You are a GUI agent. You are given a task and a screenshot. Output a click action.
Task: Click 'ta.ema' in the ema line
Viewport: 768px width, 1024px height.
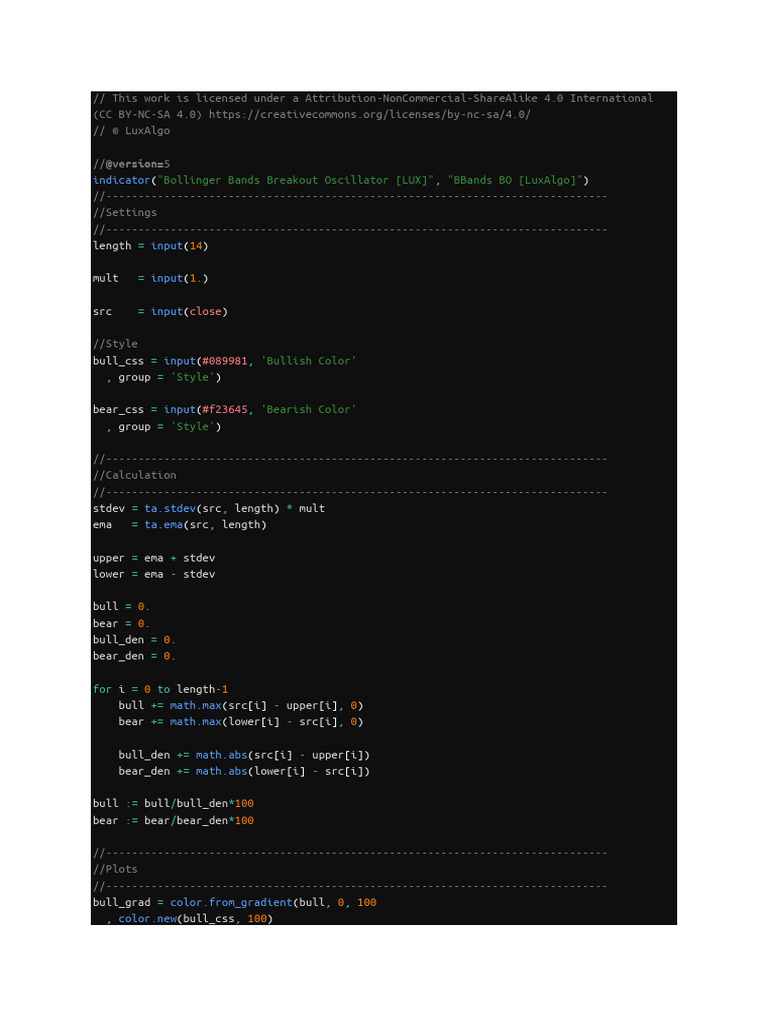coord(163,525)
